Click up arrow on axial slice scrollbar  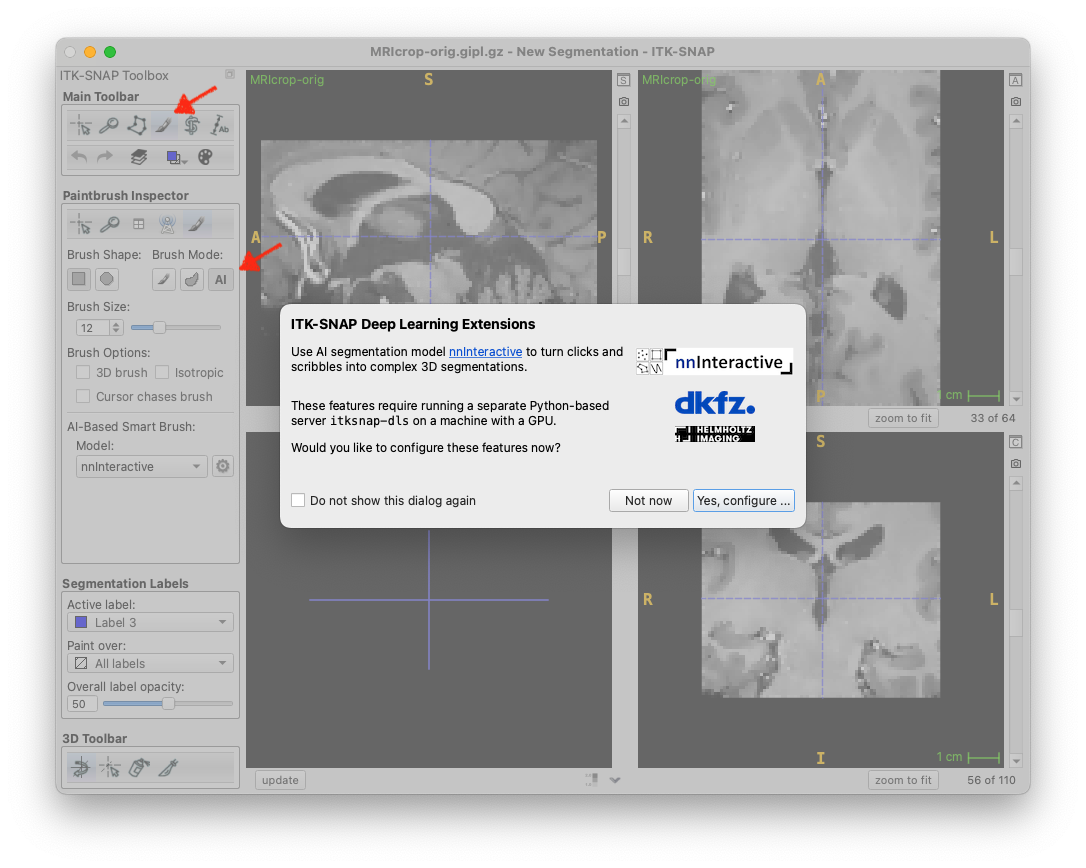(x=1016, y=122)
